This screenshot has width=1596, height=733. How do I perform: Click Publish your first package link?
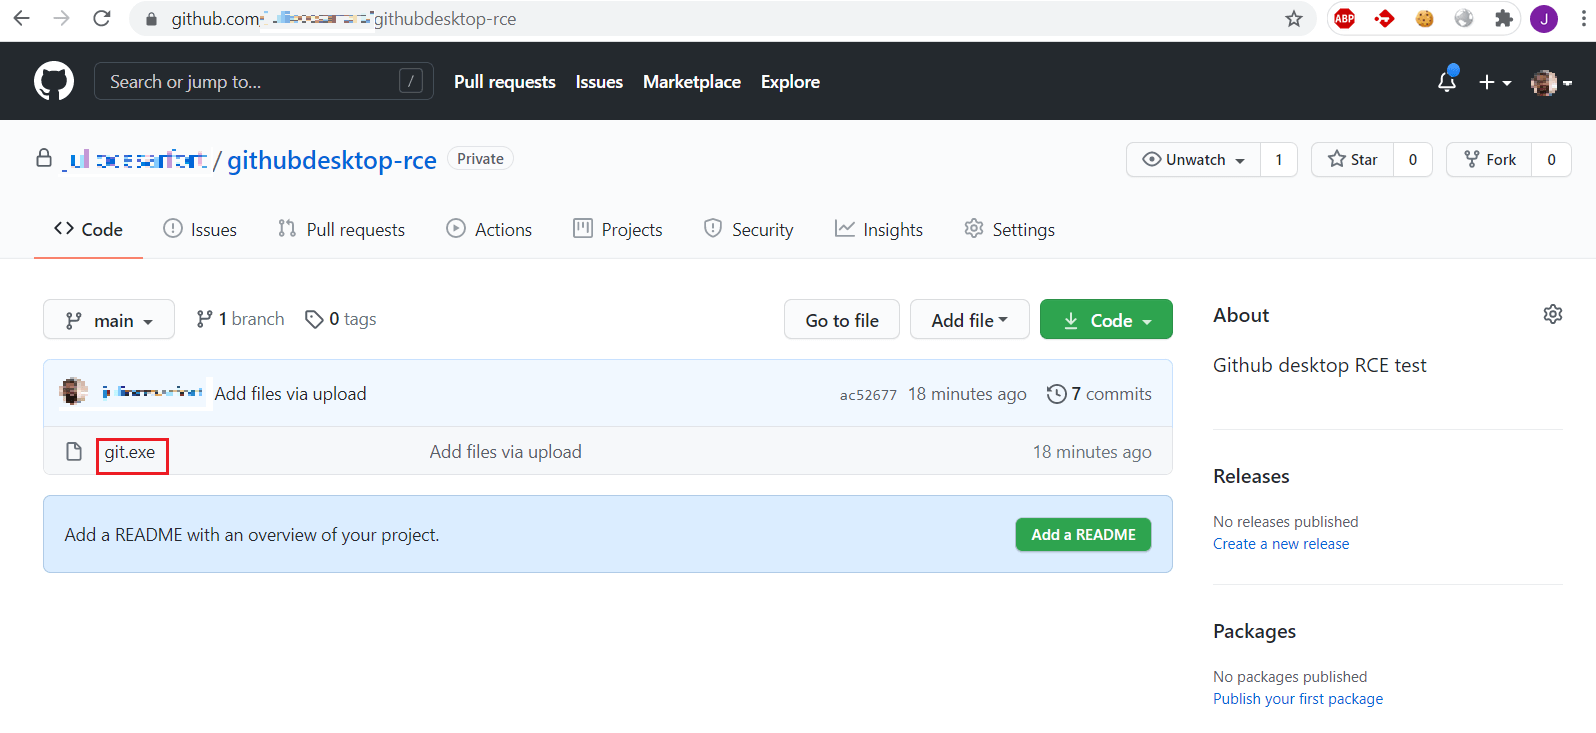tap(1298, 699)
